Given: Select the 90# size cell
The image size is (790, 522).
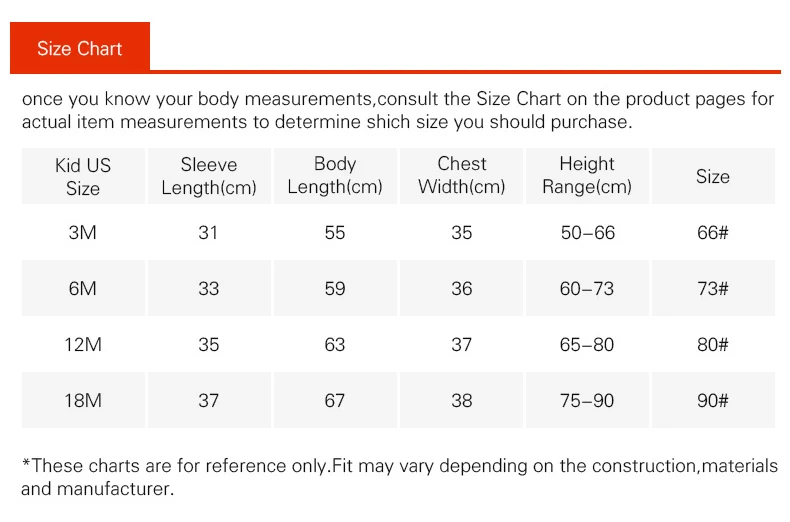Looking at the screenshot, I should [713, 400].
